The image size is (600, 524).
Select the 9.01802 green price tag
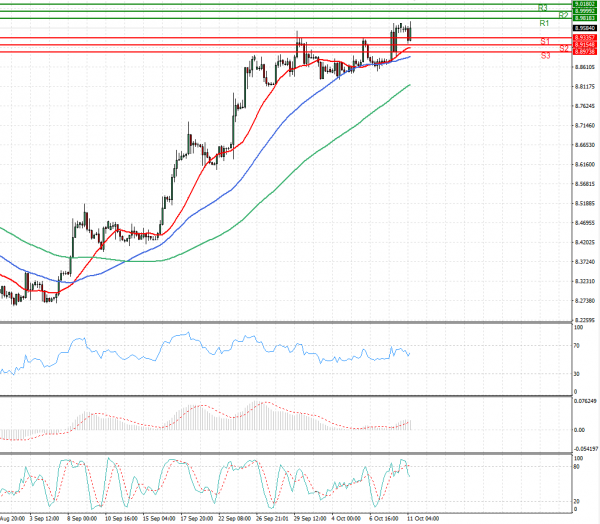click(584, 4)
